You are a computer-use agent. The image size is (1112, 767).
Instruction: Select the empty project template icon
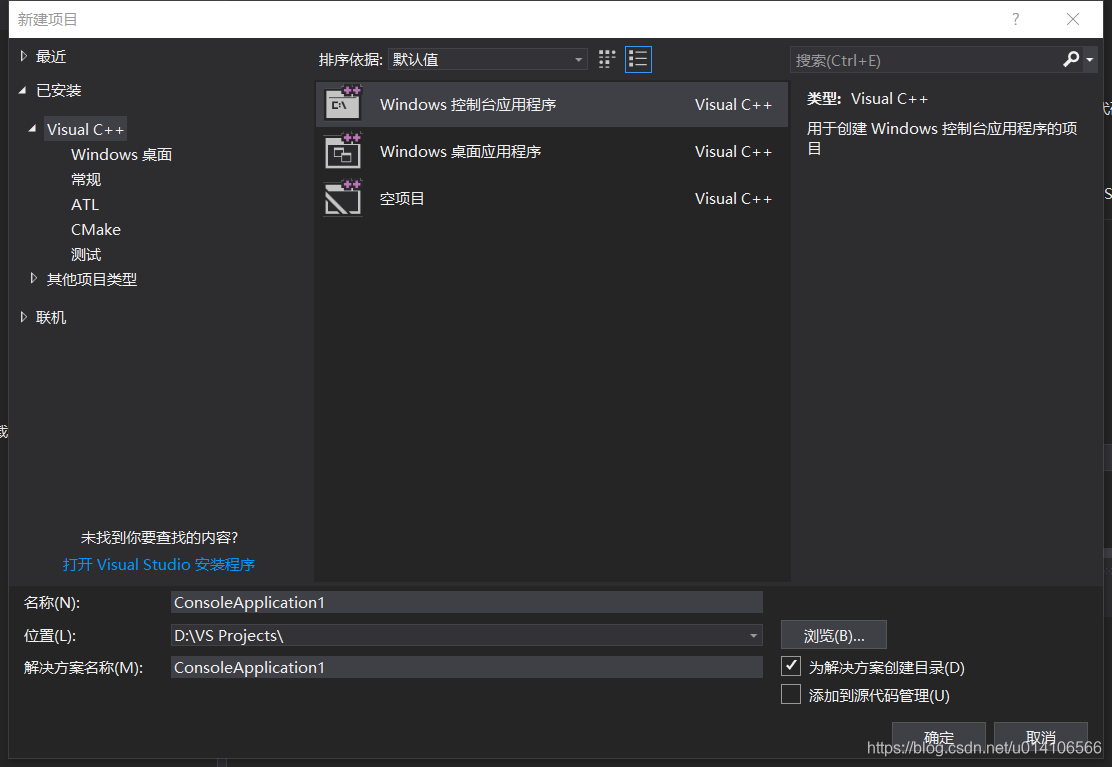click(343, 198)
